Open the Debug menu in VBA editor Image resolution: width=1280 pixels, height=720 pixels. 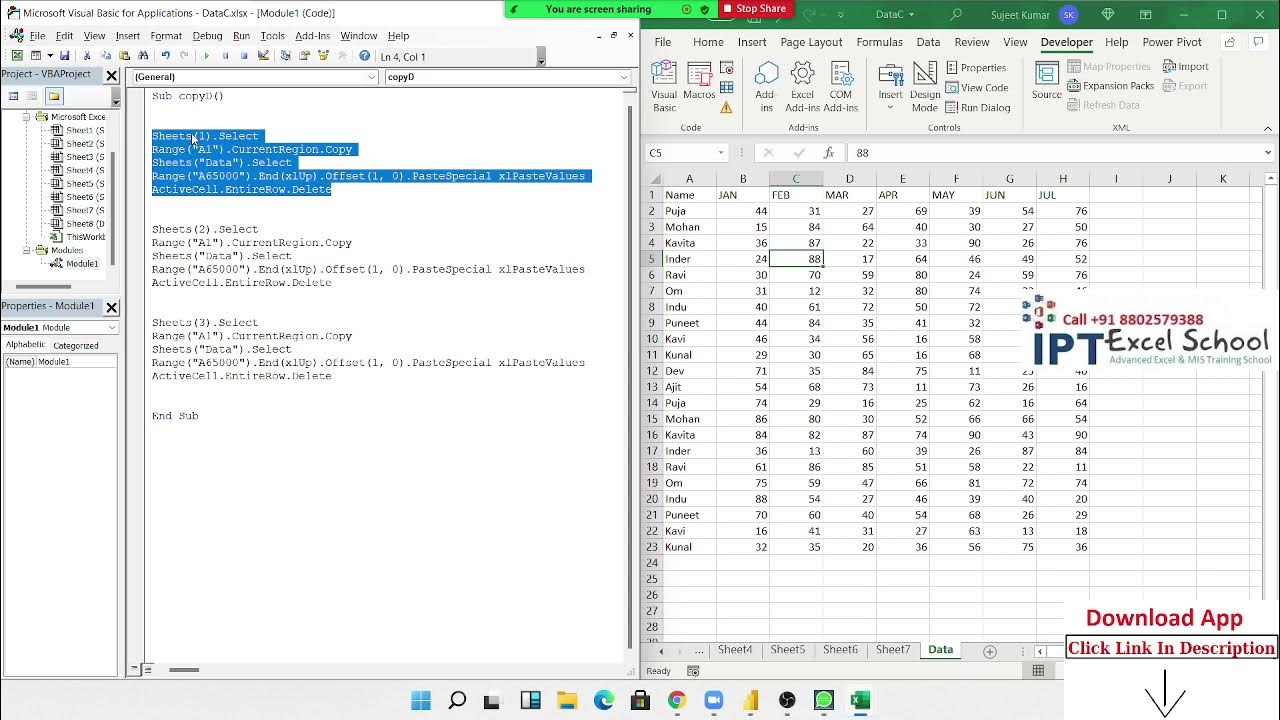[x=207, y=35]
